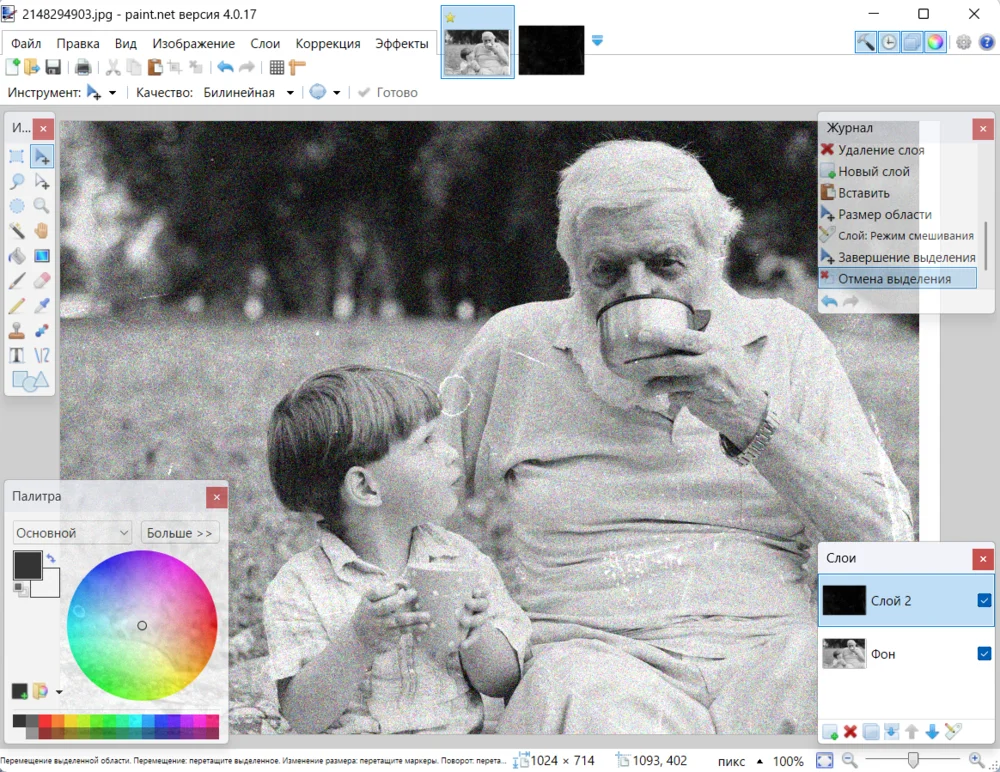Open the Качество Билинейная dropdown

point(290,93)
